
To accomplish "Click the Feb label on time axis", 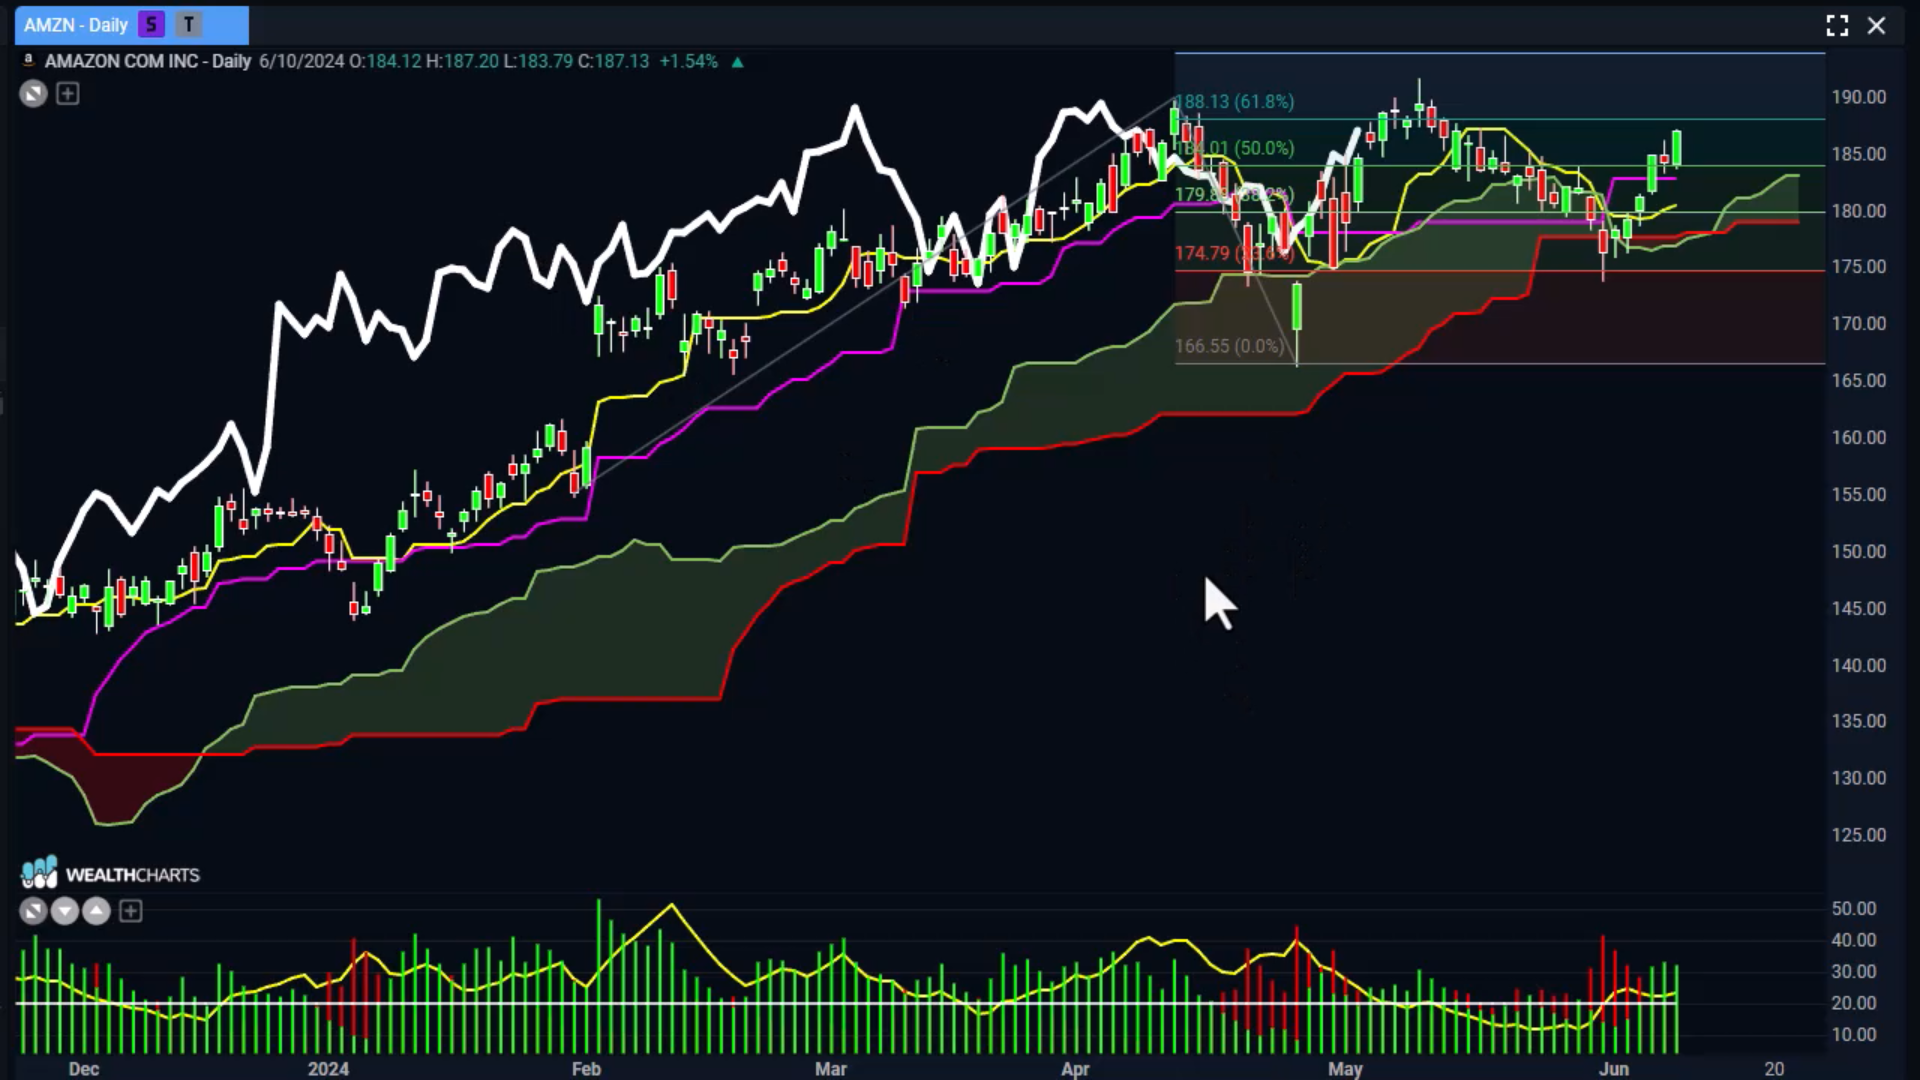I will click(x=586, y=1069).
